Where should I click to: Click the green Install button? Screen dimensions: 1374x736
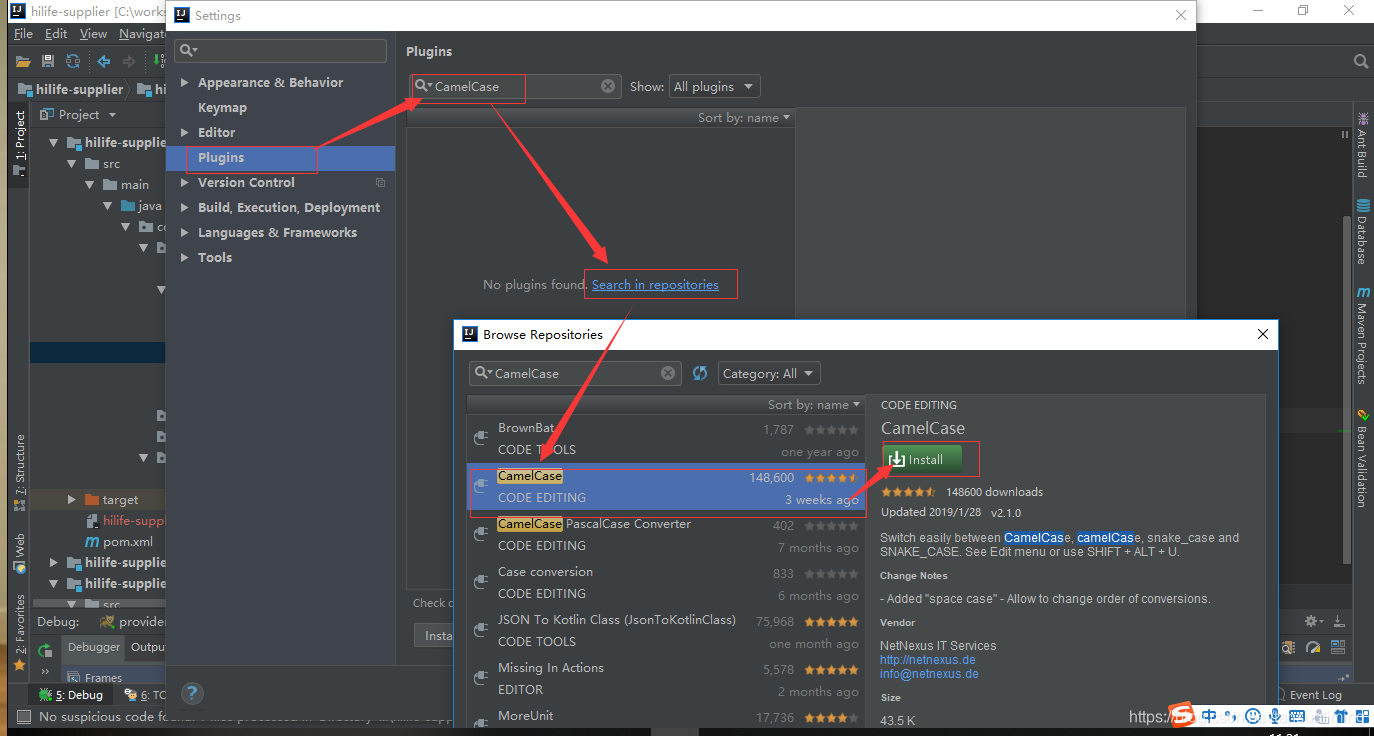(922, 459)
